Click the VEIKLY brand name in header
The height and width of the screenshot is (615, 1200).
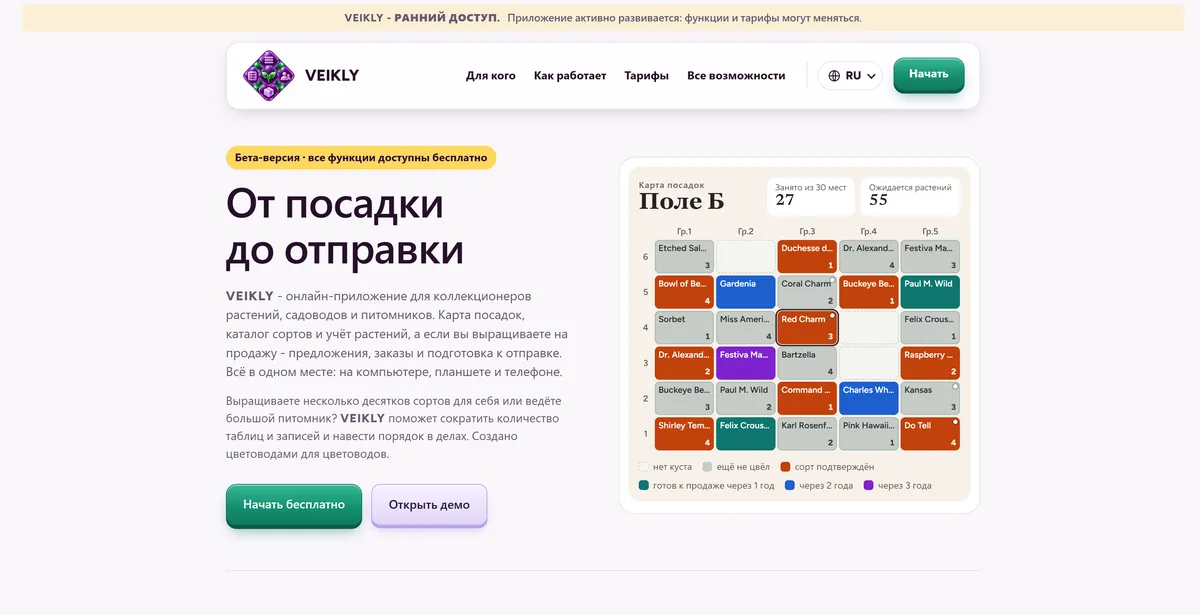click(x=334, y=76)
